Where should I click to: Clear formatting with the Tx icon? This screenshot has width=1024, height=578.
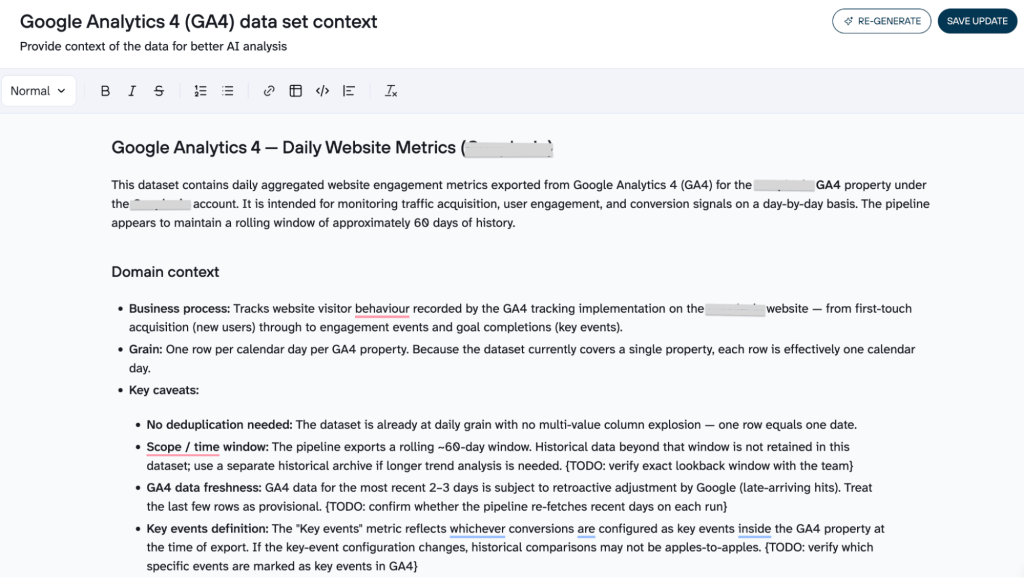click(391, 91)
